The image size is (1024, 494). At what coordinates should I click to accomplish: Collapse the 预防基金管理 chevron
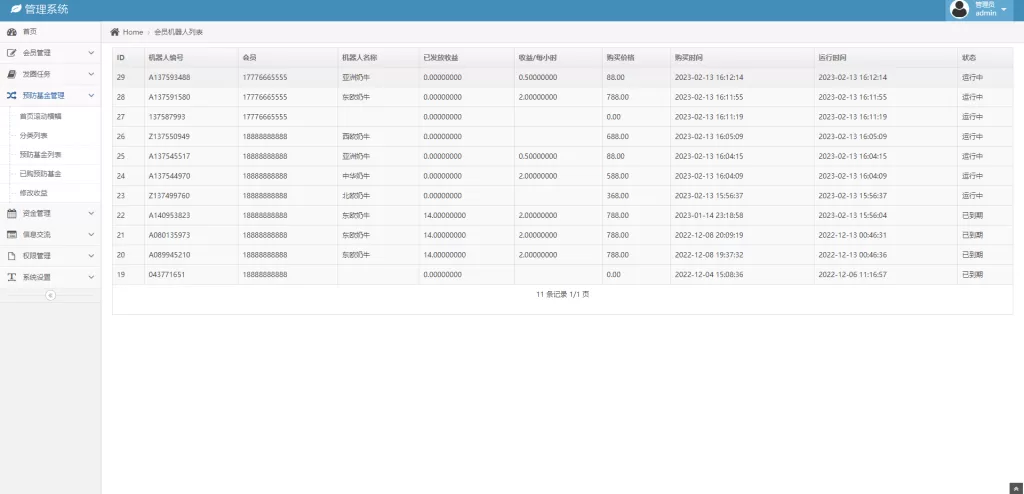(x=91, y=95)
